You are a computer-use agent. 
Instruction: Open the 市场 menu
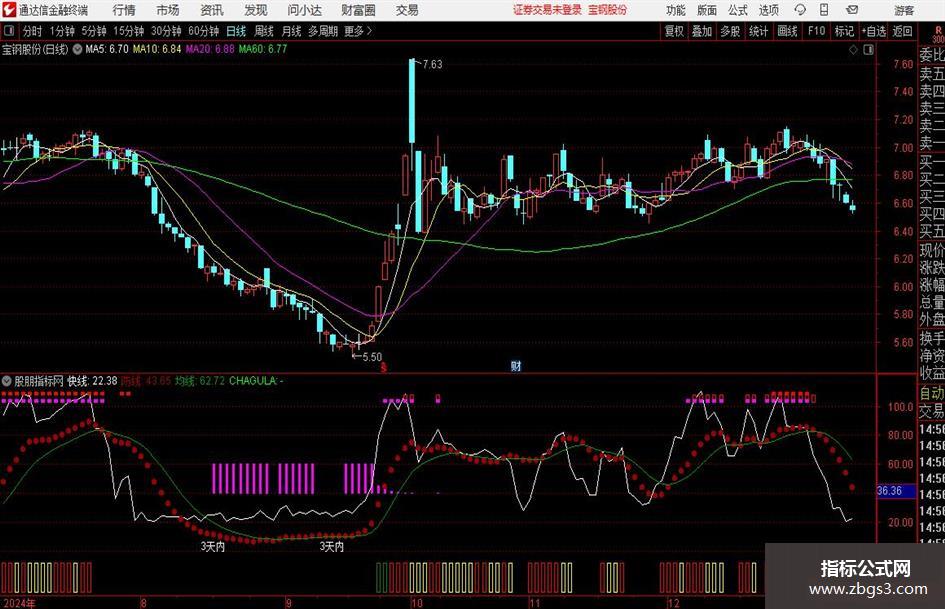[168, 10]
